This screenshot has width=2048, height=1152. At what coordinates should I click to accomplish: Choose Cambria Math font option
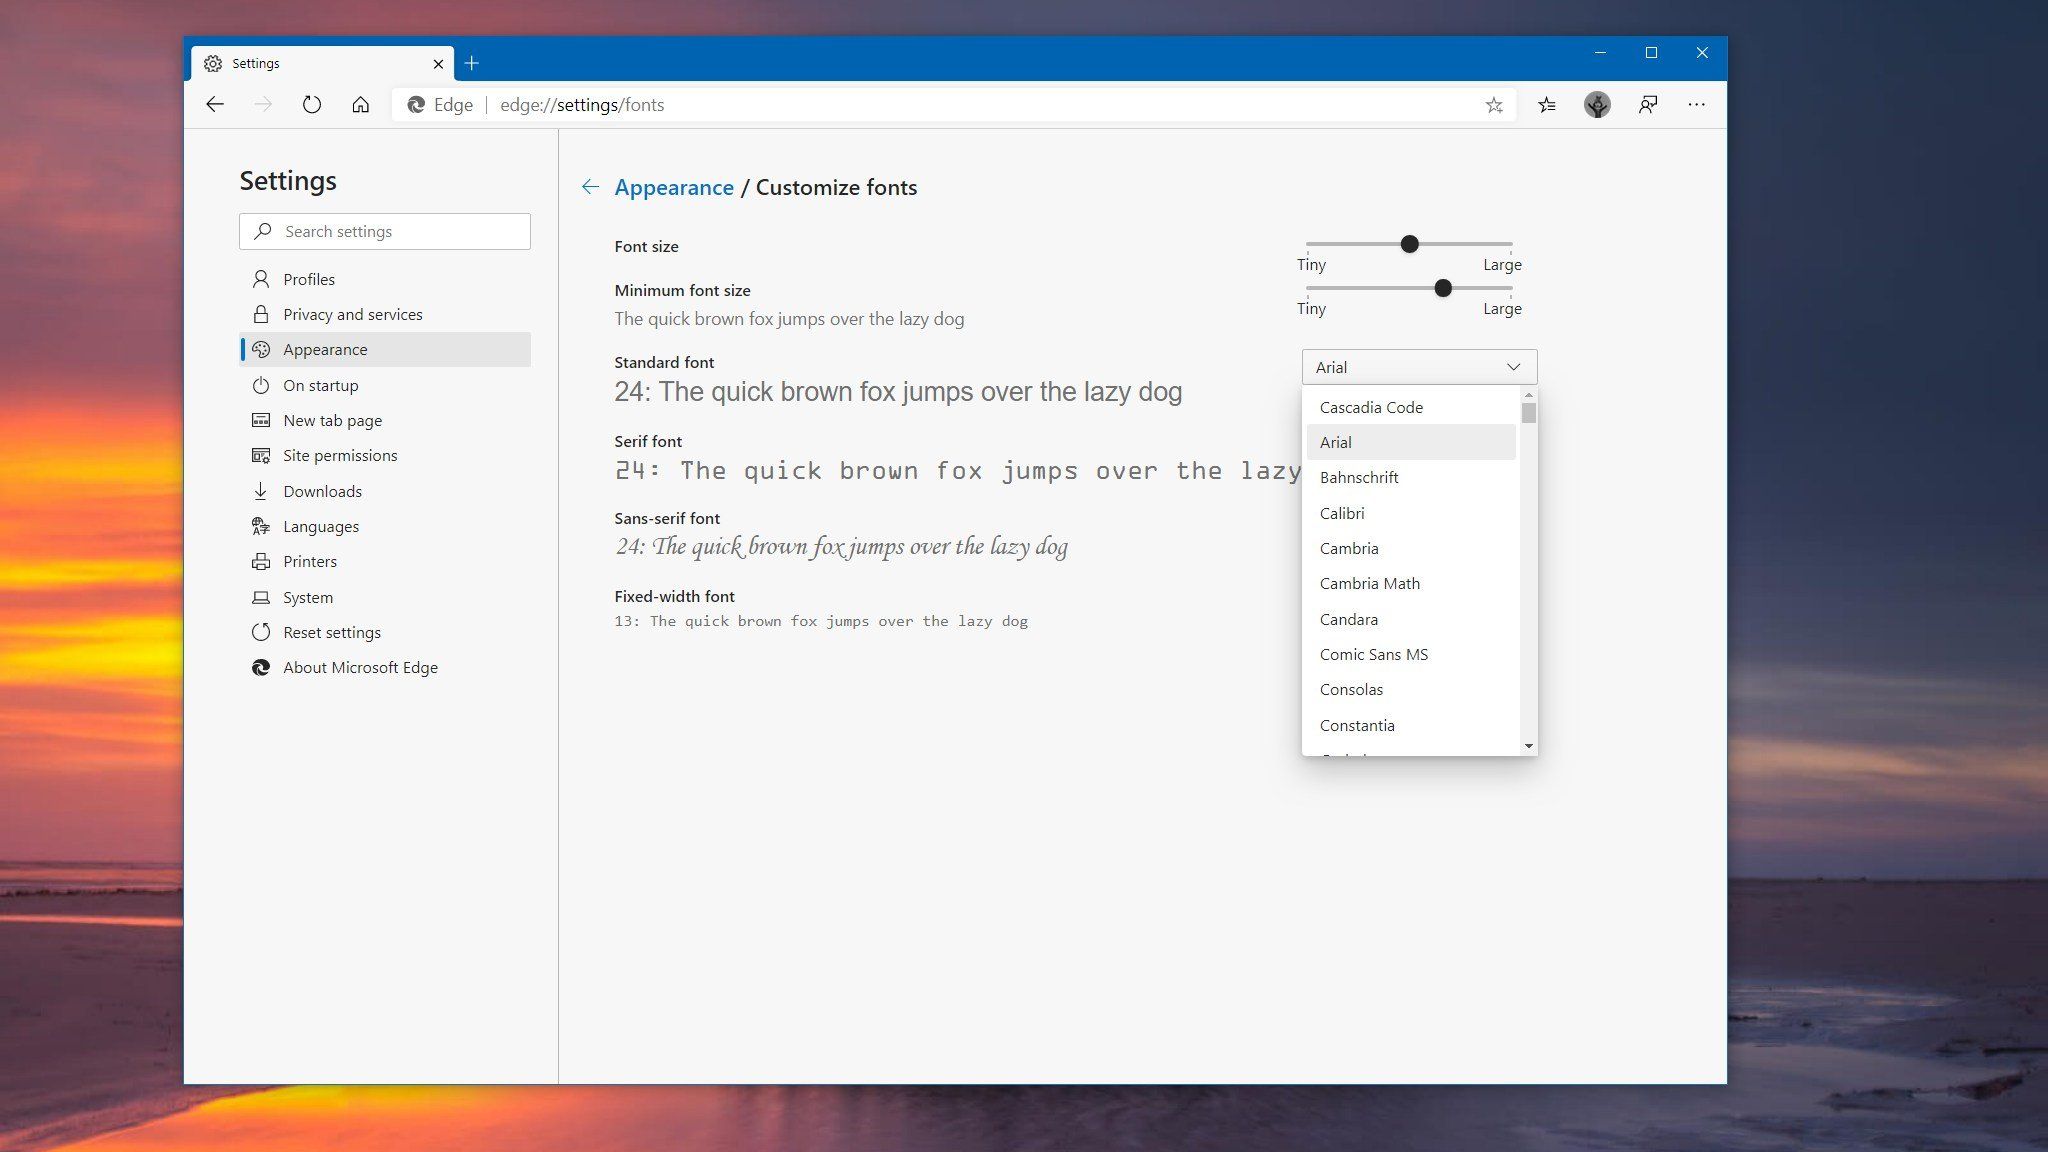click(x=1411, y=583)
